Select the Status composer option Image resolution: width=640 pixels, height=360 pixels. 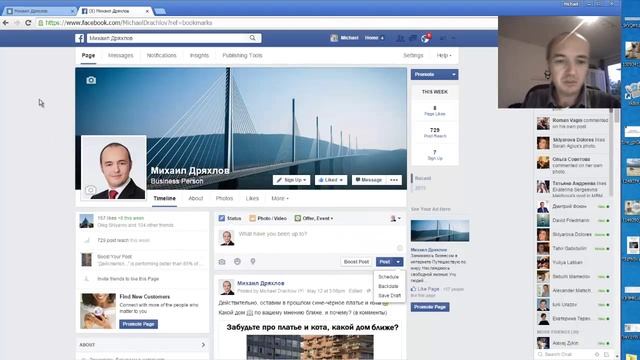click(x=230, y=218)
